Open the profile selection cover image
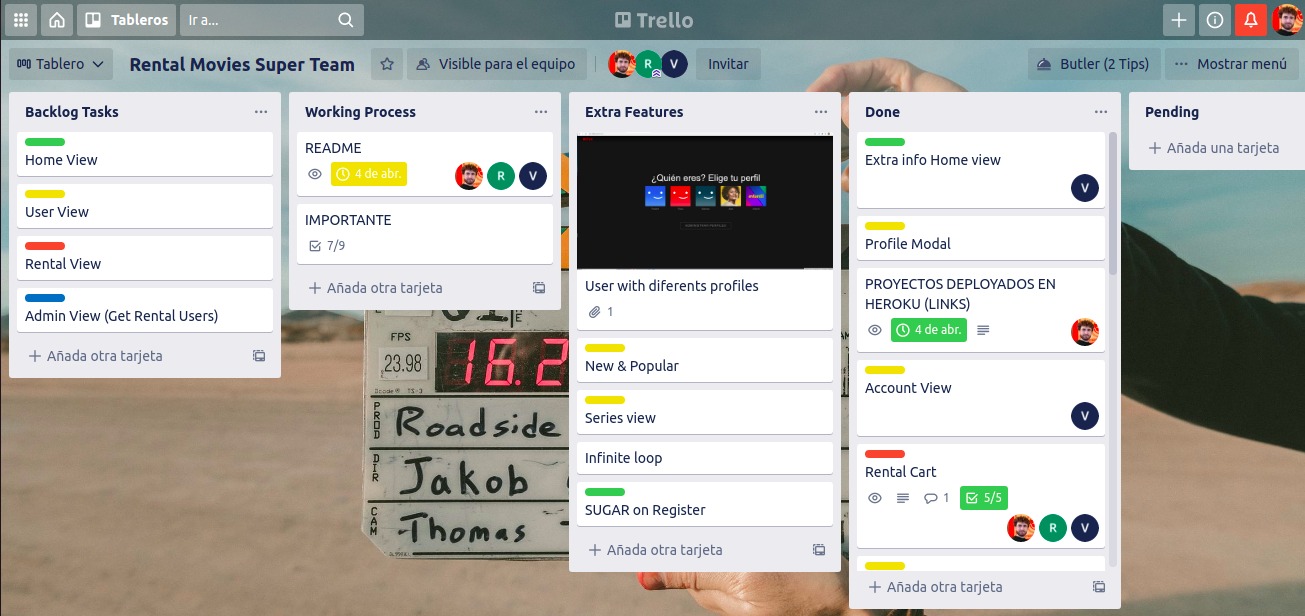The width and height of the screenshot is (1305, 616). pyautogui.click(x=705, y=201)
